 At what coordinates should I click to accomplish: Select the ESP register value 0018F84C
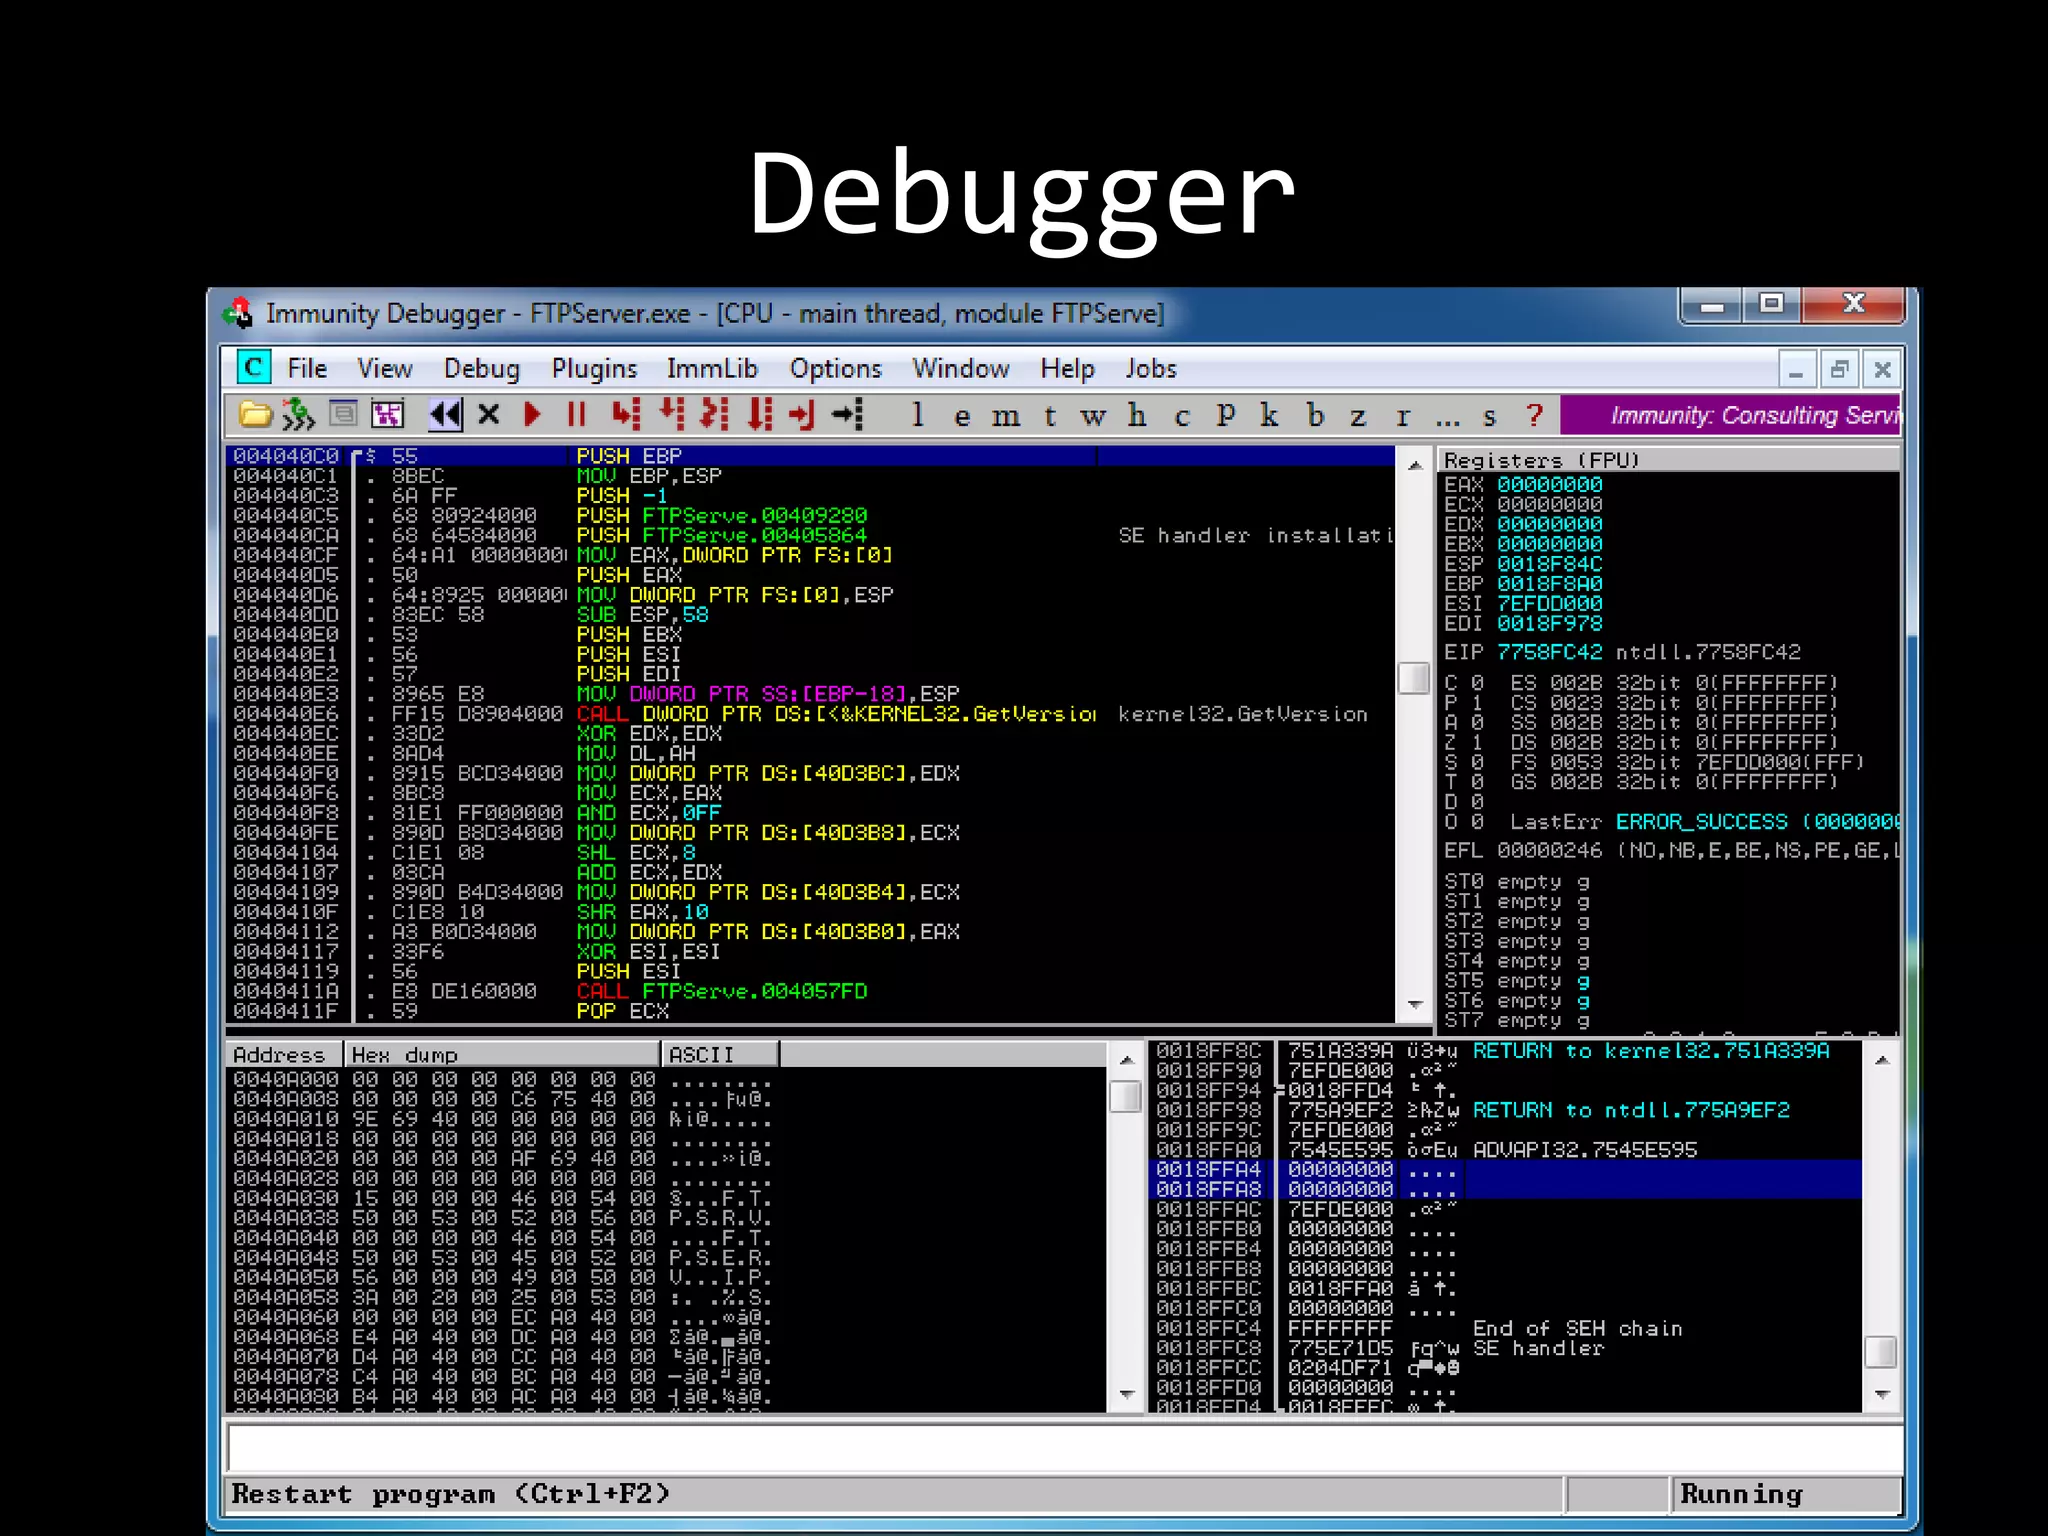point(1549,564)
